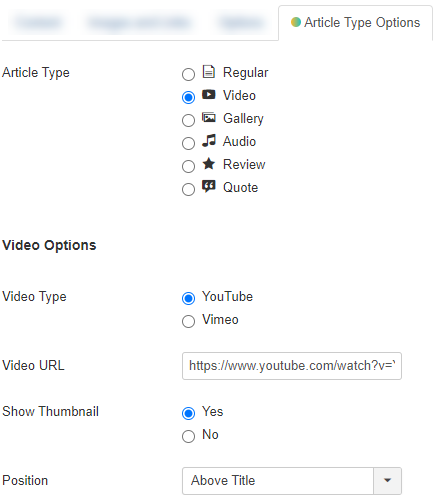Select the Video article type radio button
433x495 pixels.
click(188, 97)
